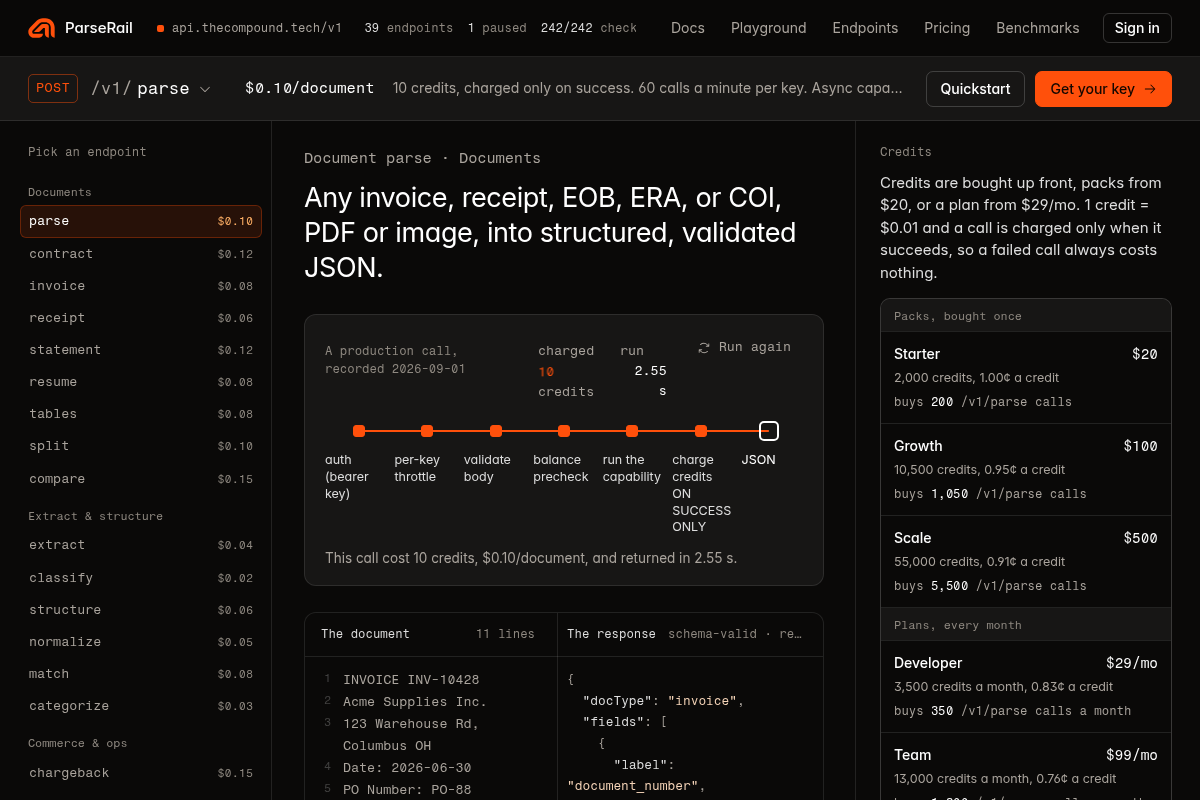Screen dimensions: 1200x800
Task: Select the contract endpoint in the sidebar
Action: point(141,254)
